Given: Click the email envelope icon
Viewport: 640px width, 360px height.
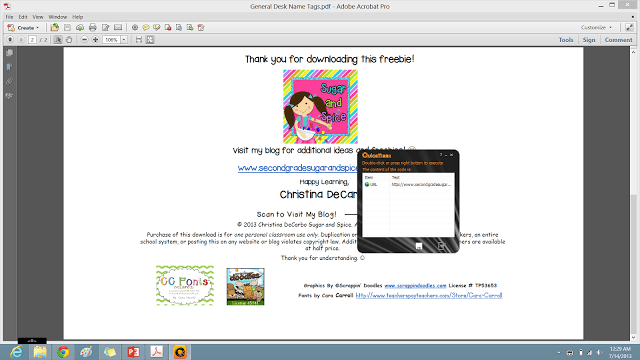Looking at the screenshot, I should tap(118, 28).
